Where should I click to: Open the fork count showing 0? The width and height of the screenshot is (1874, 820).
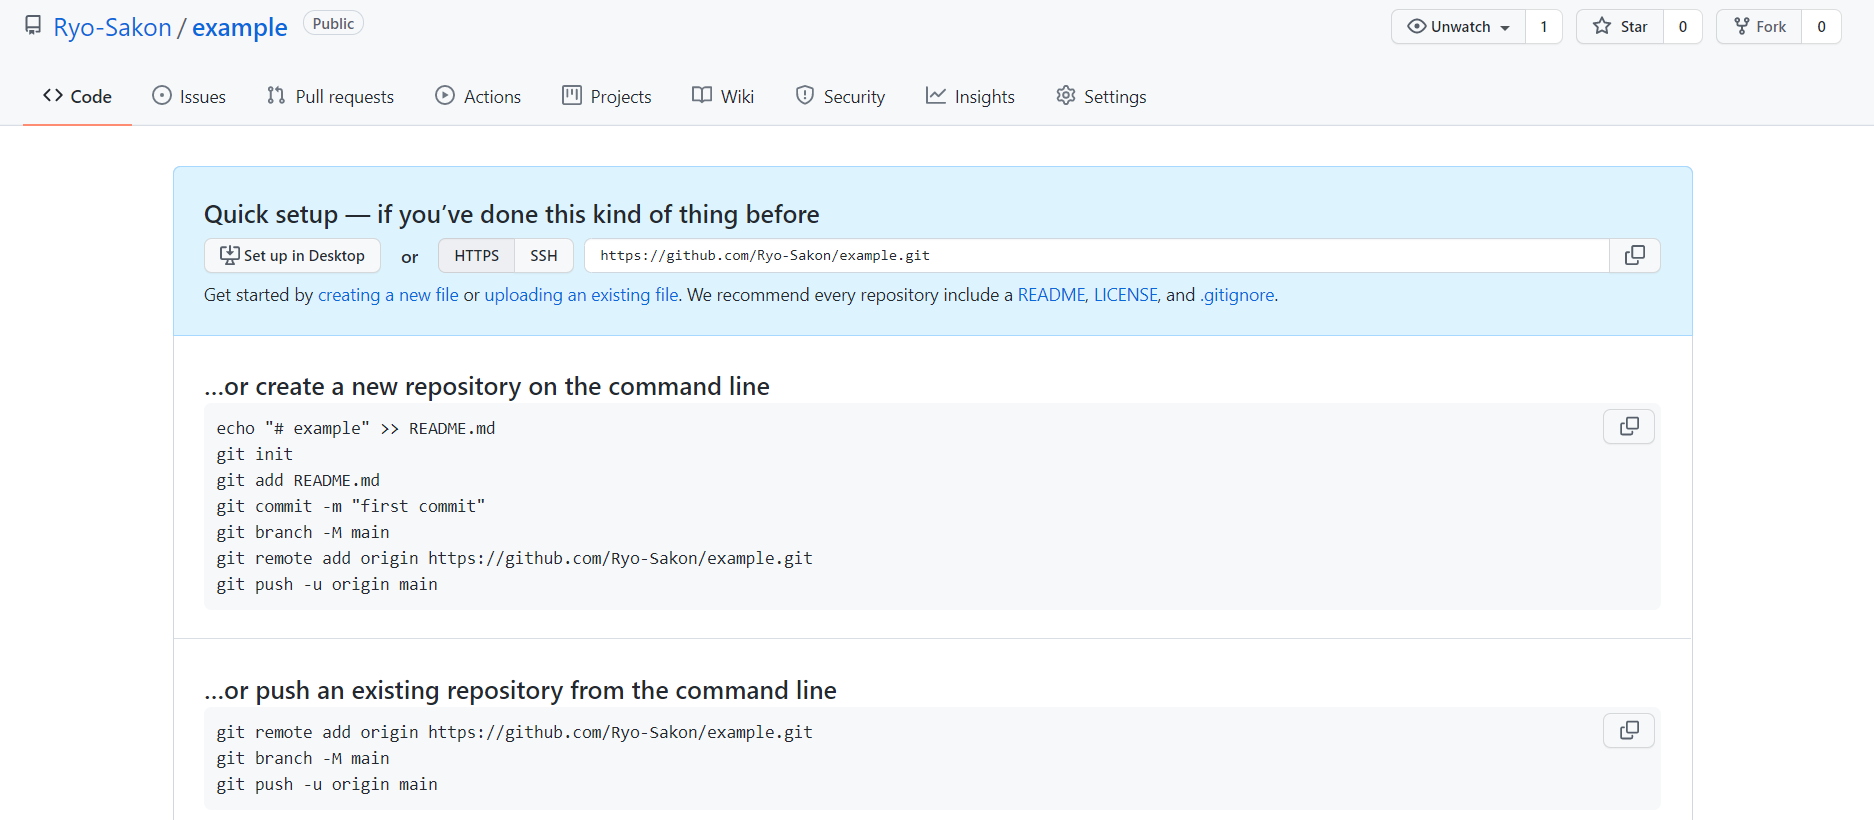[1821, 27]
